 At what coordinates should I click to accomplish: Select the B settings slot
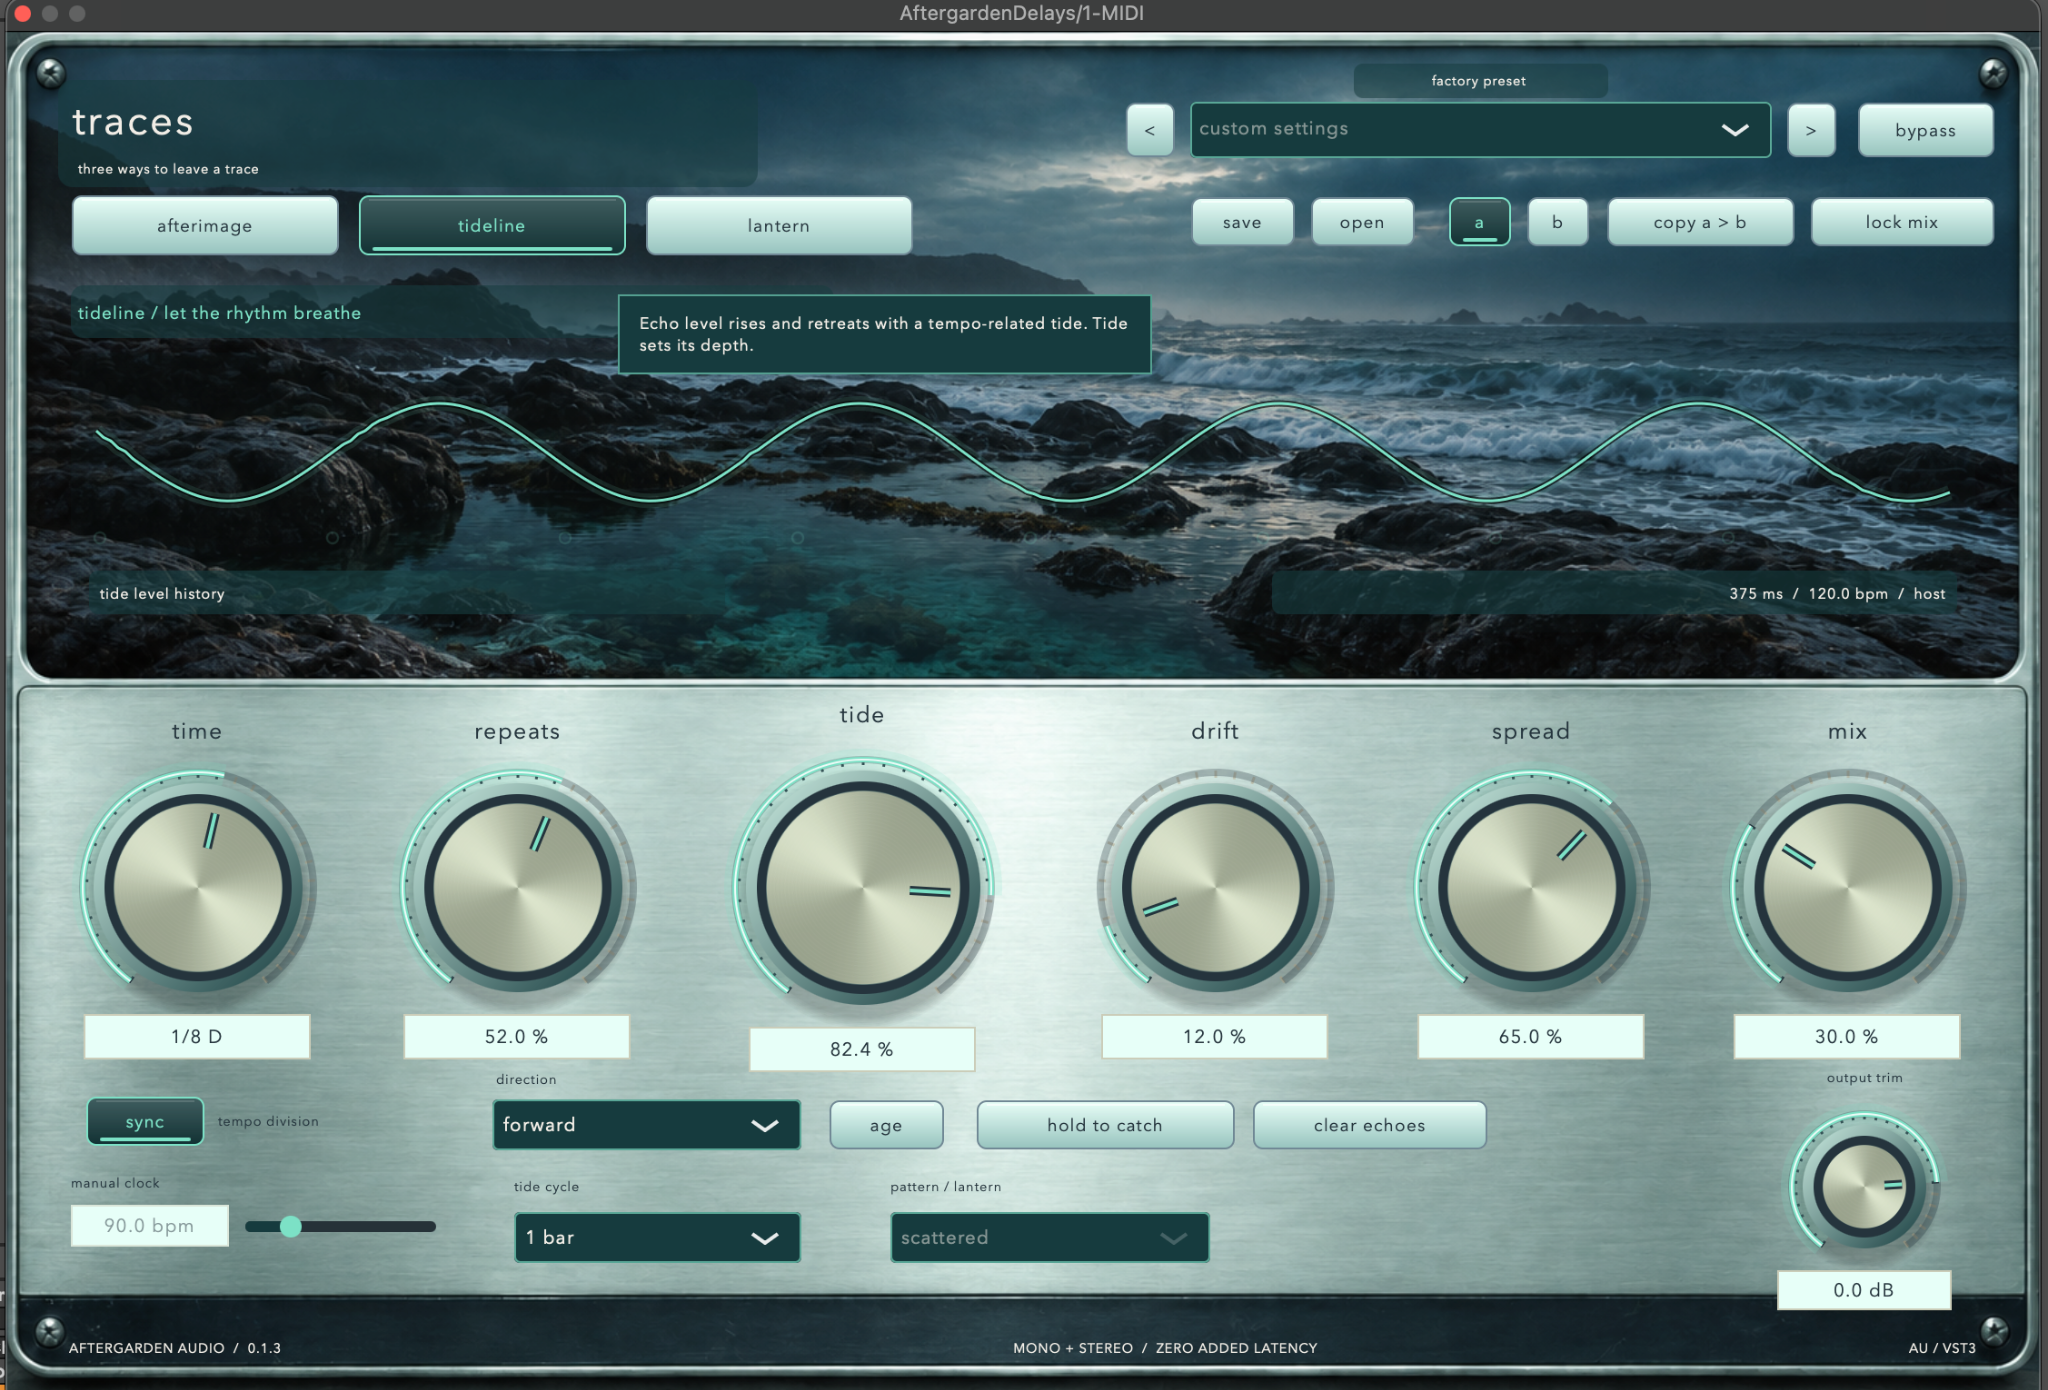pos(1557,222)
